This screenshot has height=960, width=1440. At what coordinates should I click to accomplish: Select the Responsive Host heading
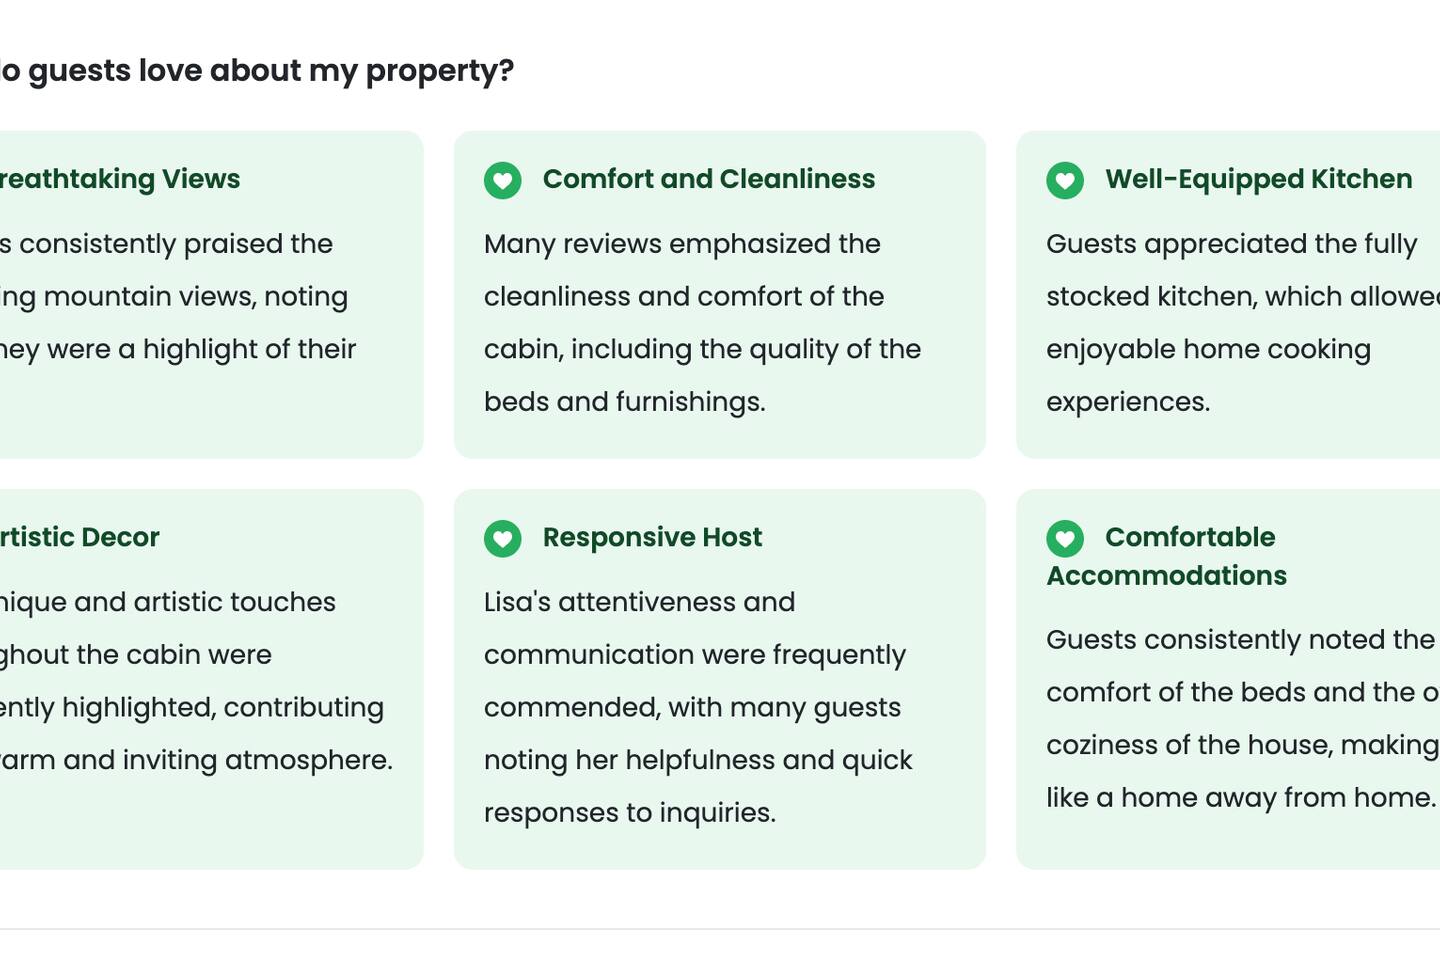pos(652,537)
